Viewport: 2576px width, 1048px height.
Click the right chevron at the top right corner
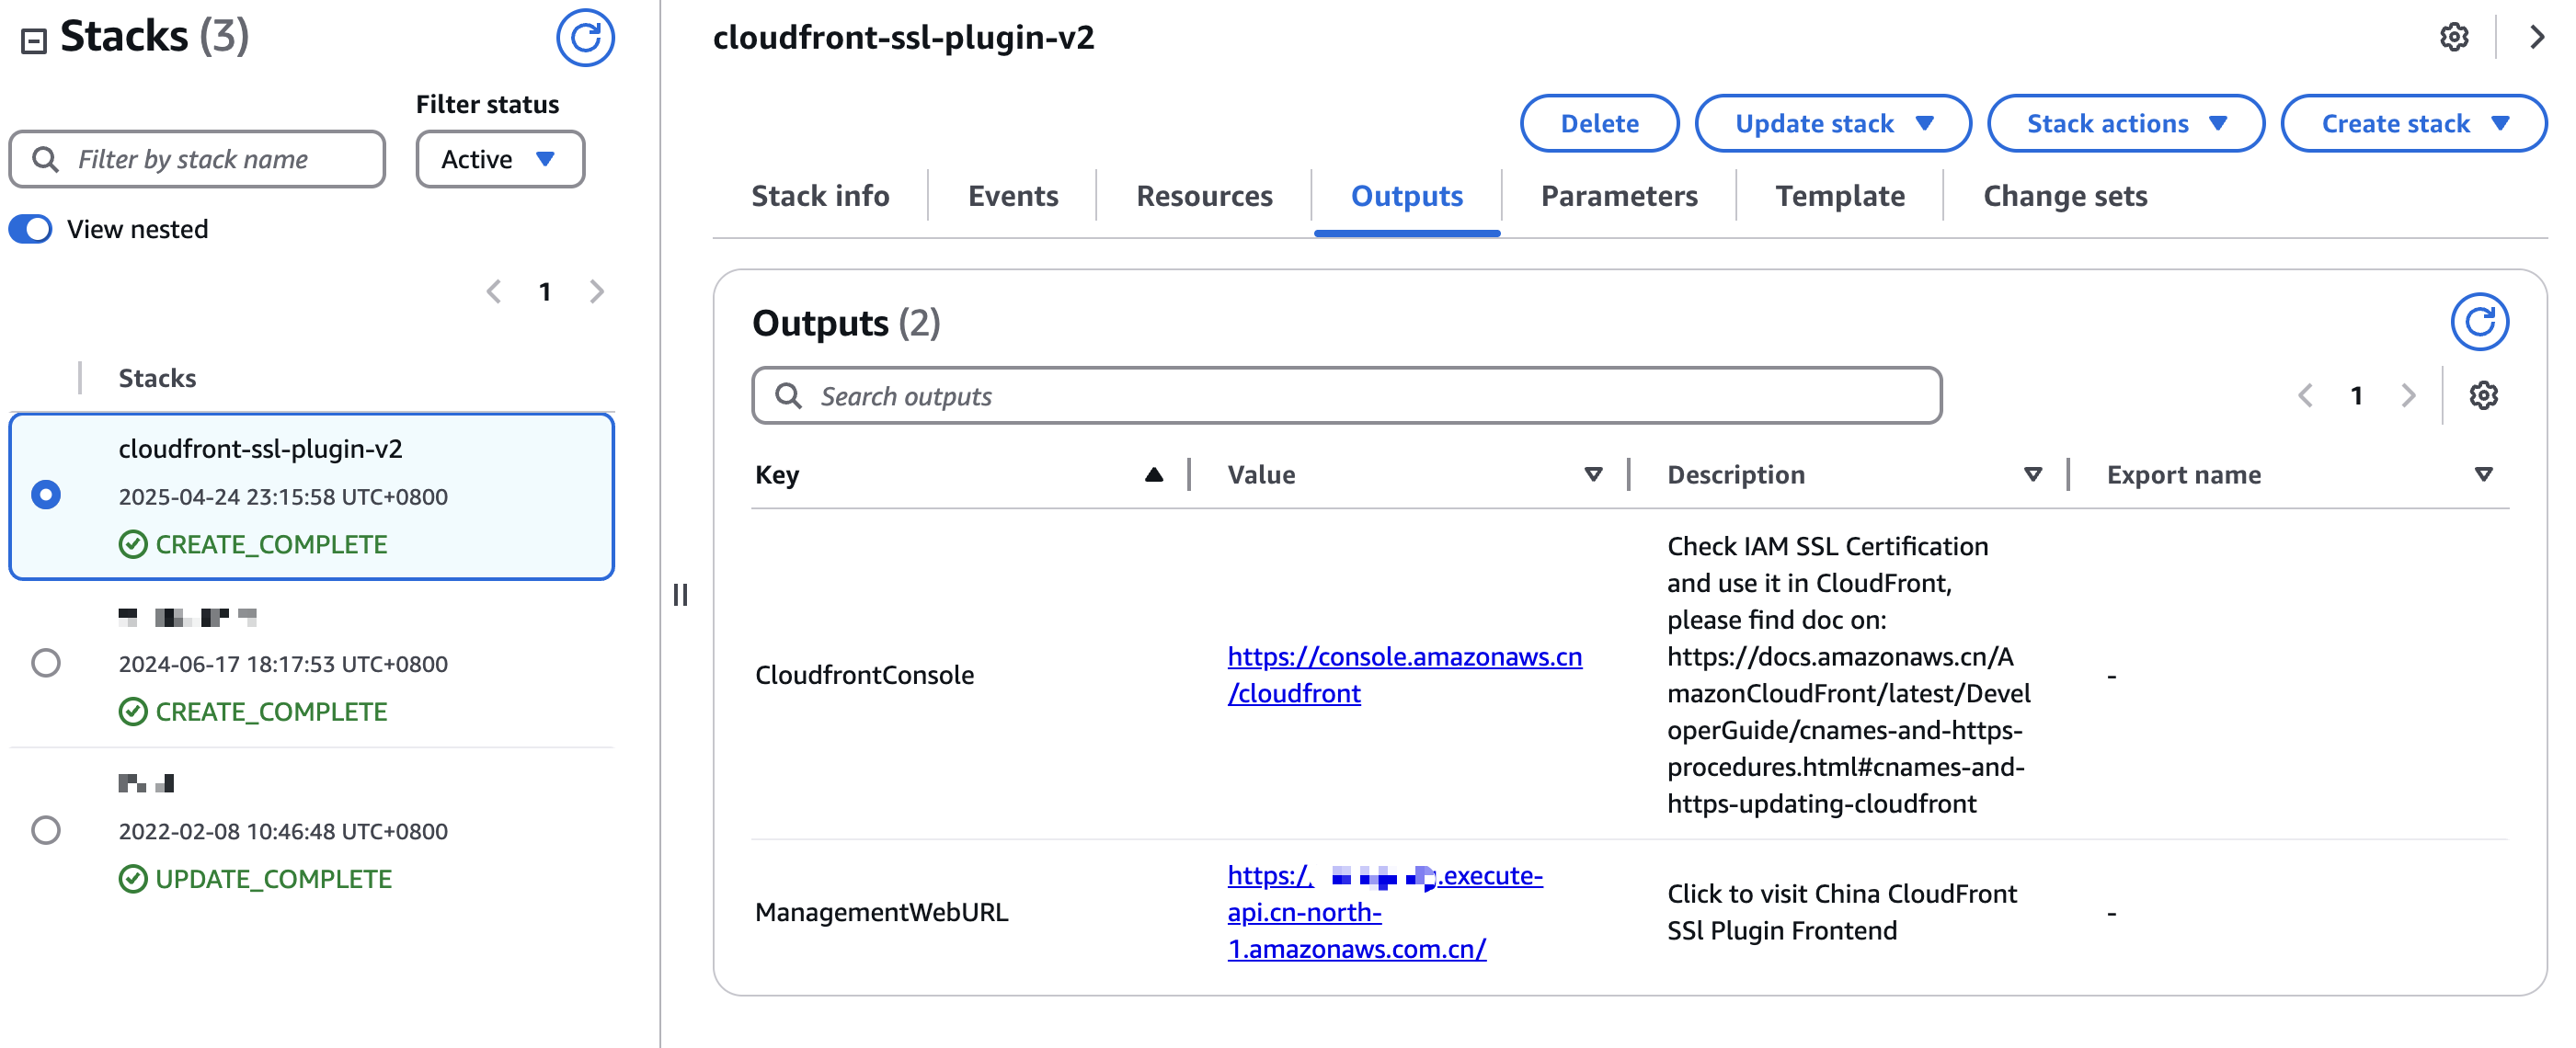pyautogui.click(x=2537, y=38)
